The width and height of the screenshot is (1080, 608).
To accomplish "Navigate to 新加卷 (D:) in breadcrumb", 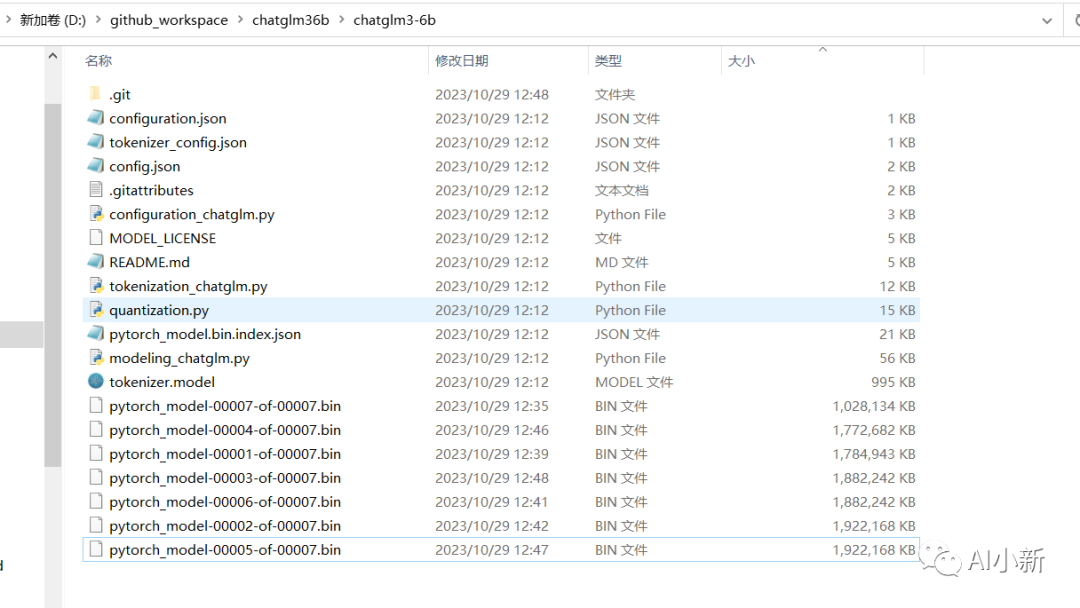I will [53, 20].
